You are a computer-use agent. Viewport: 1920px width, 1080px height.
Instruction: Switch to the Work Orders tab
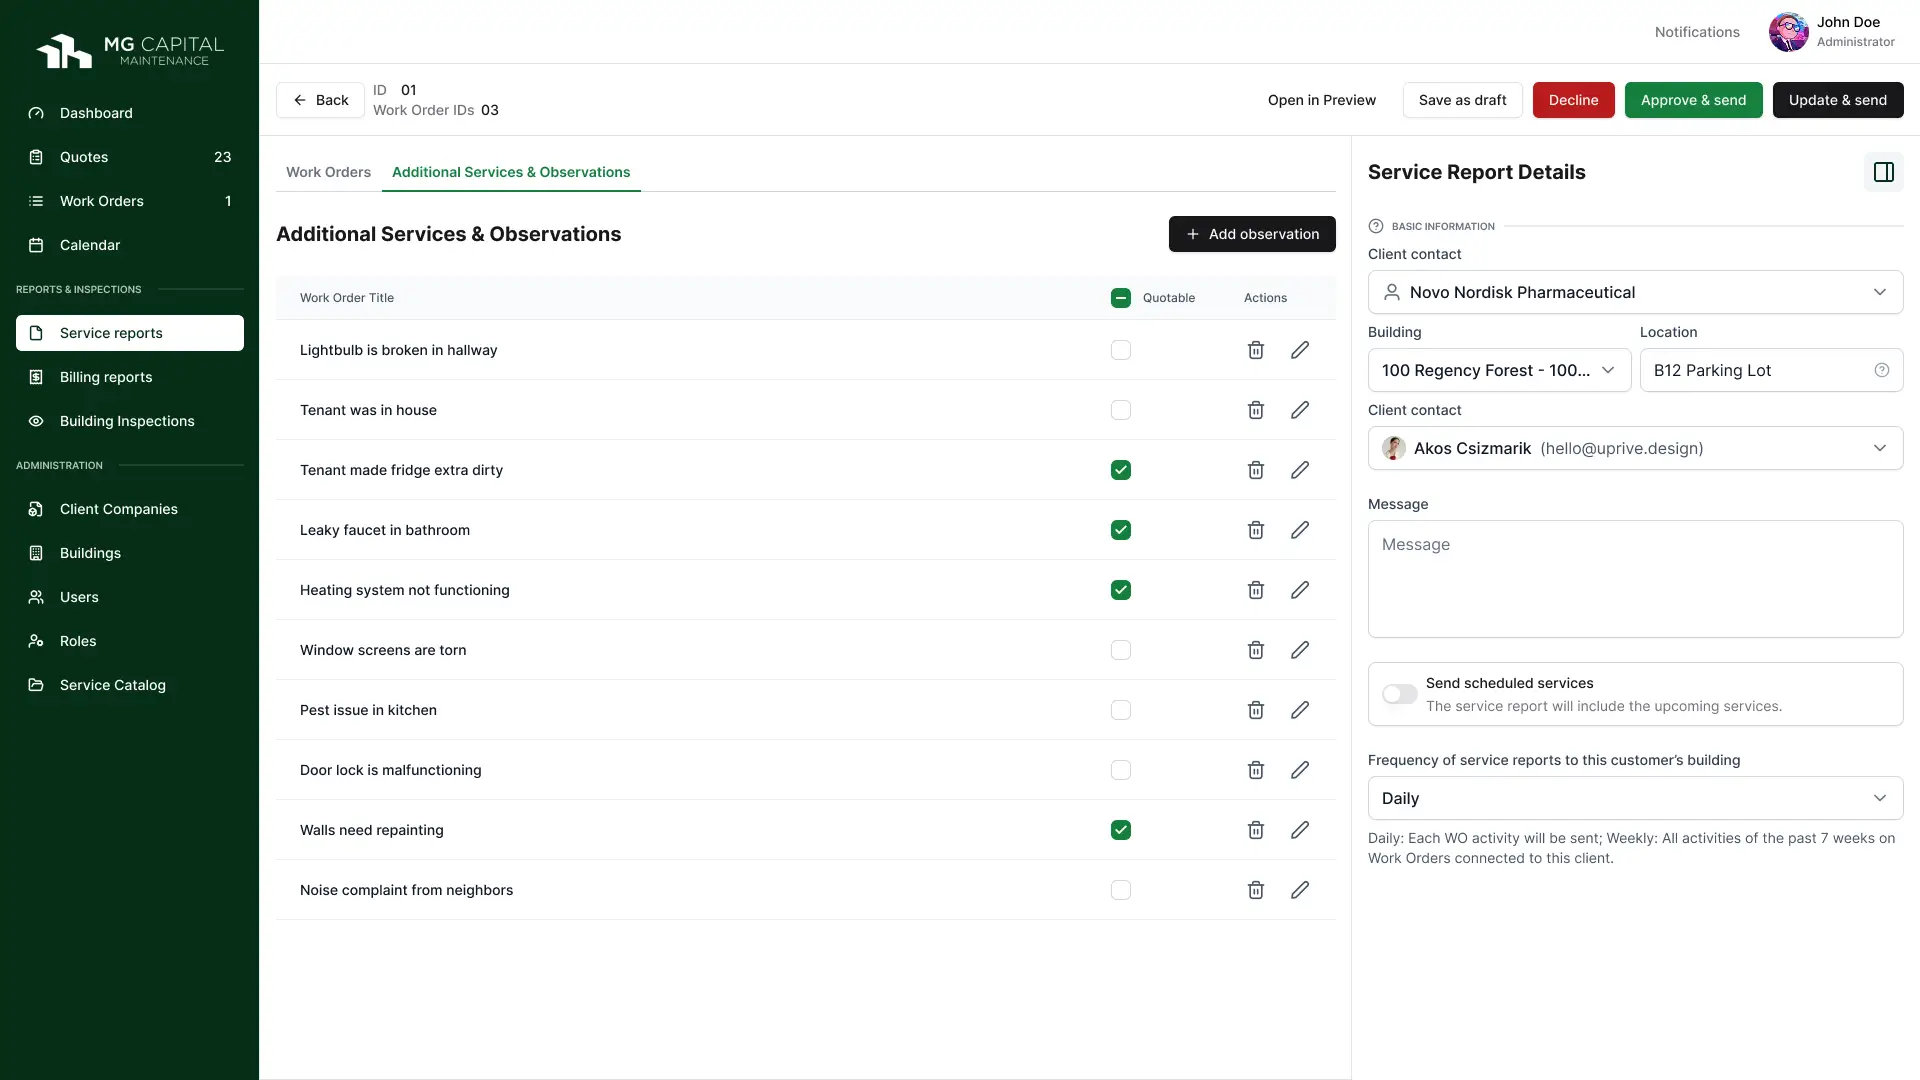[328, 172]
